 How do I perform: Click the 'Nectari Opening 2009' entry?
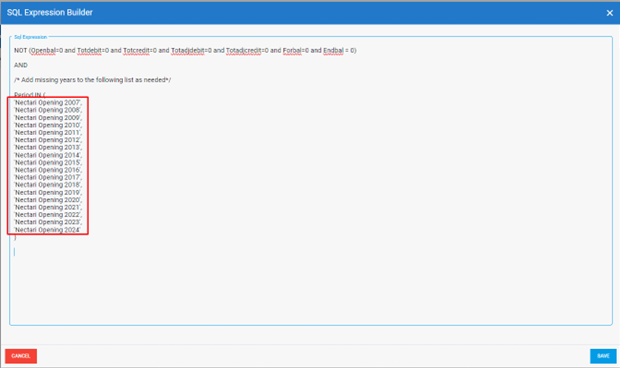48,117
